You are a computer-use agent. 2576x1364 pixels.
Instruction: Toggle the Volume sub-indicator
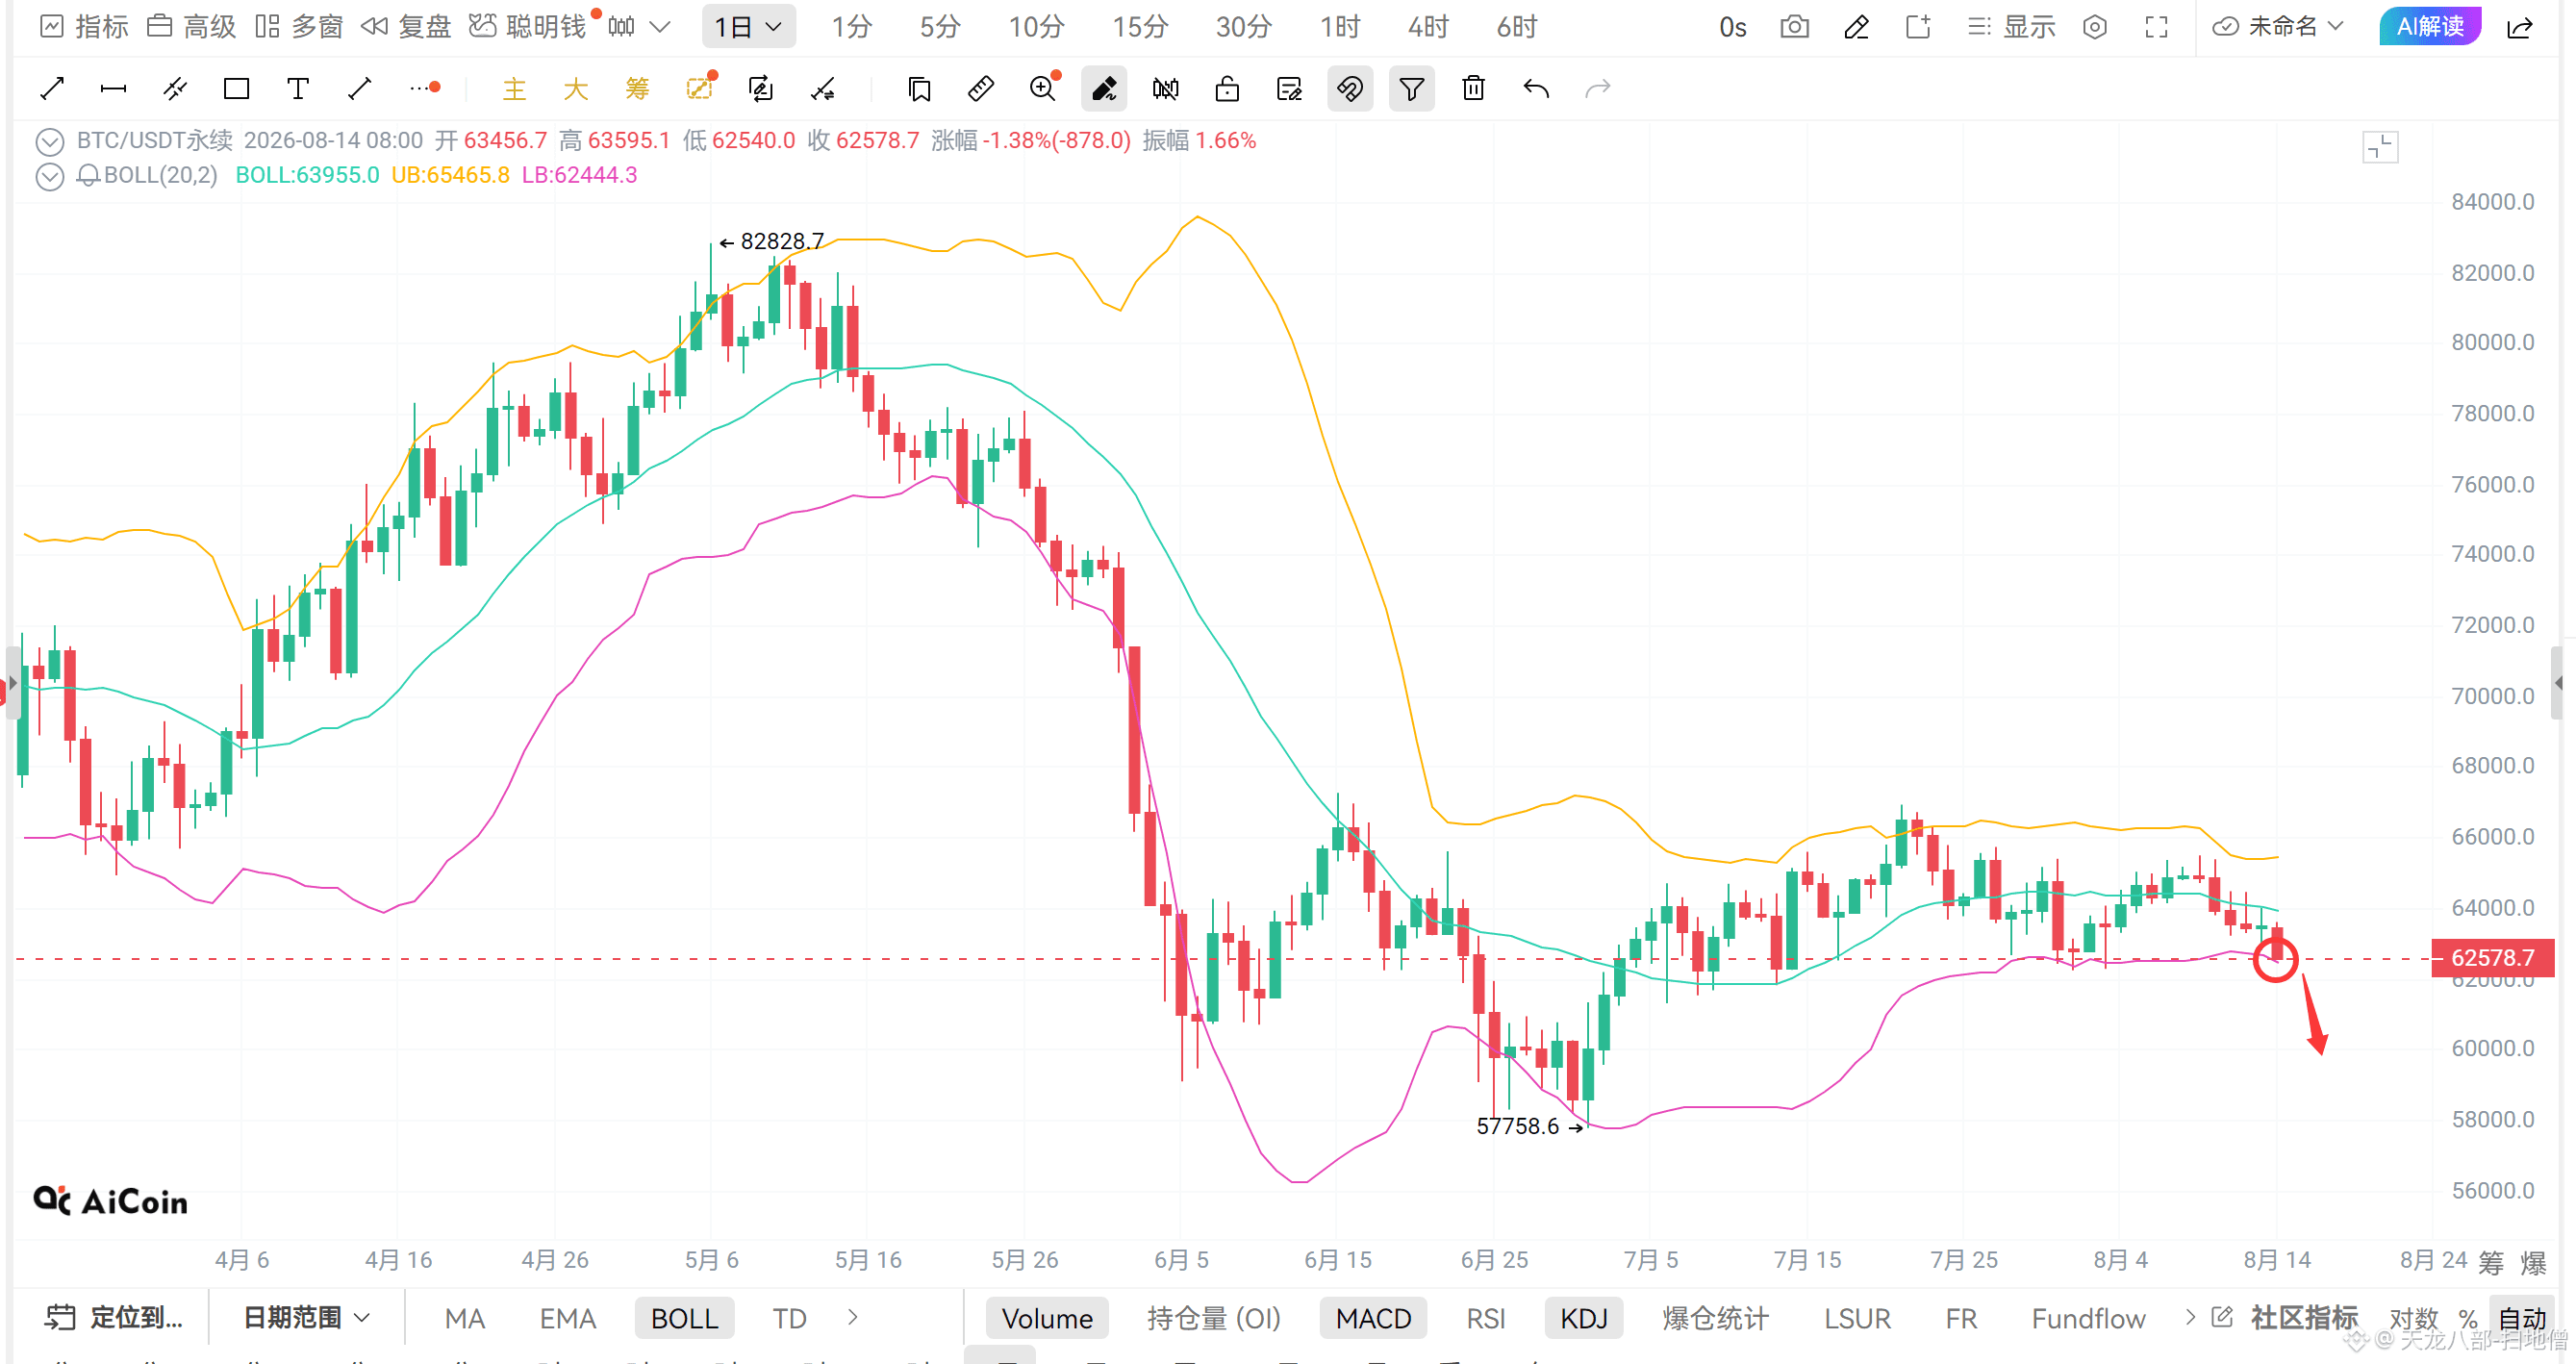click(1047, 1318)
